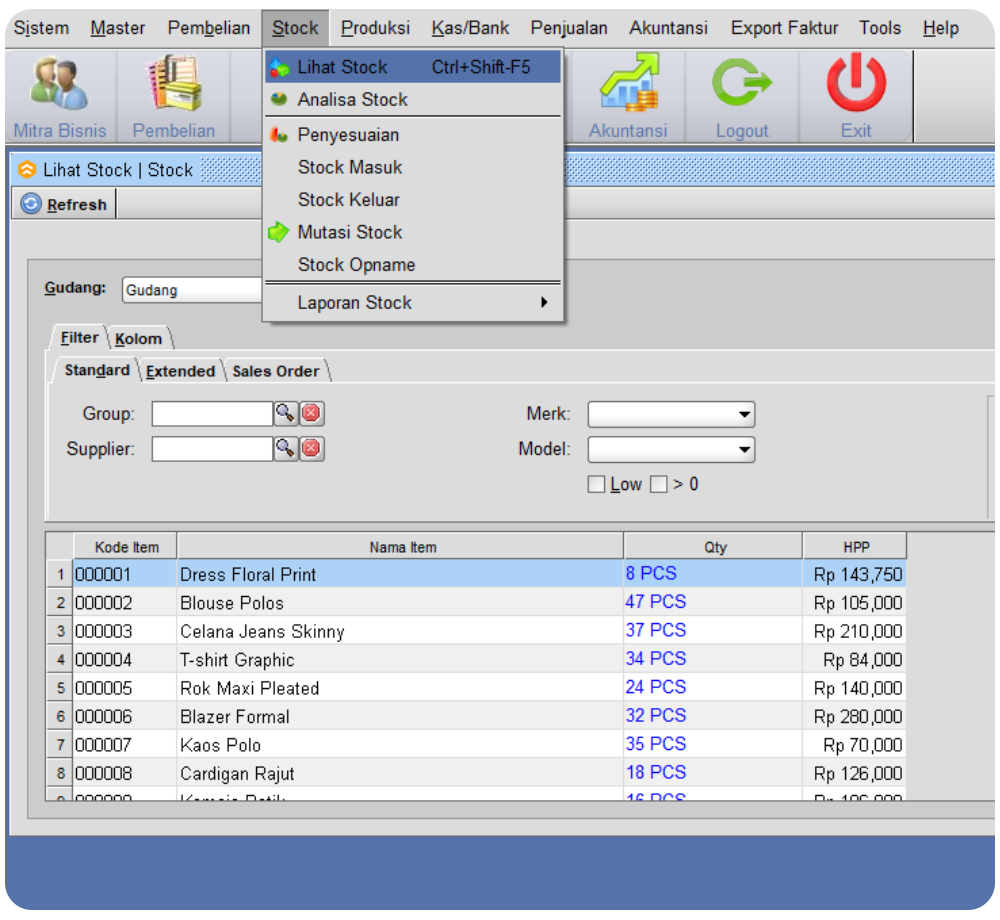Click the Rp 280,000 HPP cell
The image size is (1000, 920).
click(855, 716)
